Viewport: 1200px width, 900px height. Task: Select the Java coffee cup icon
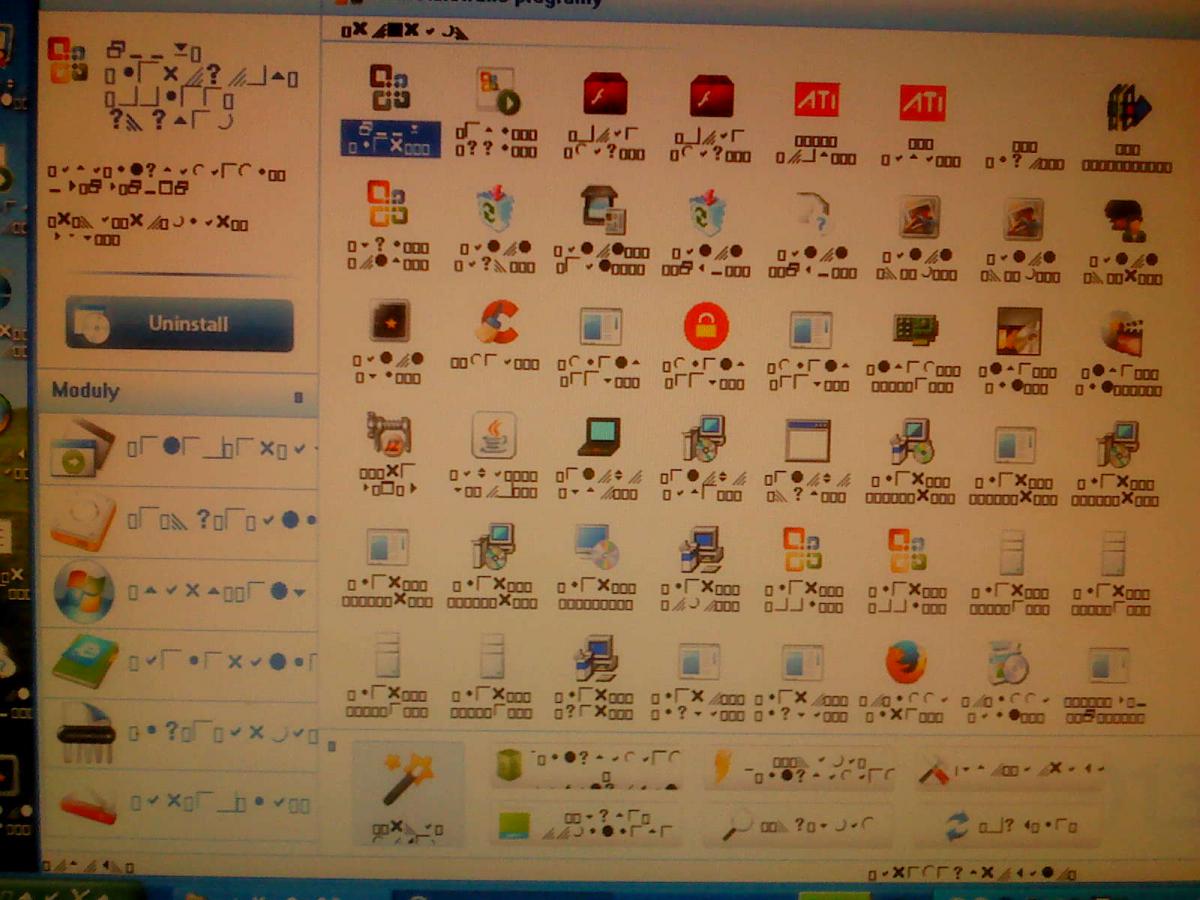[494, 436]
